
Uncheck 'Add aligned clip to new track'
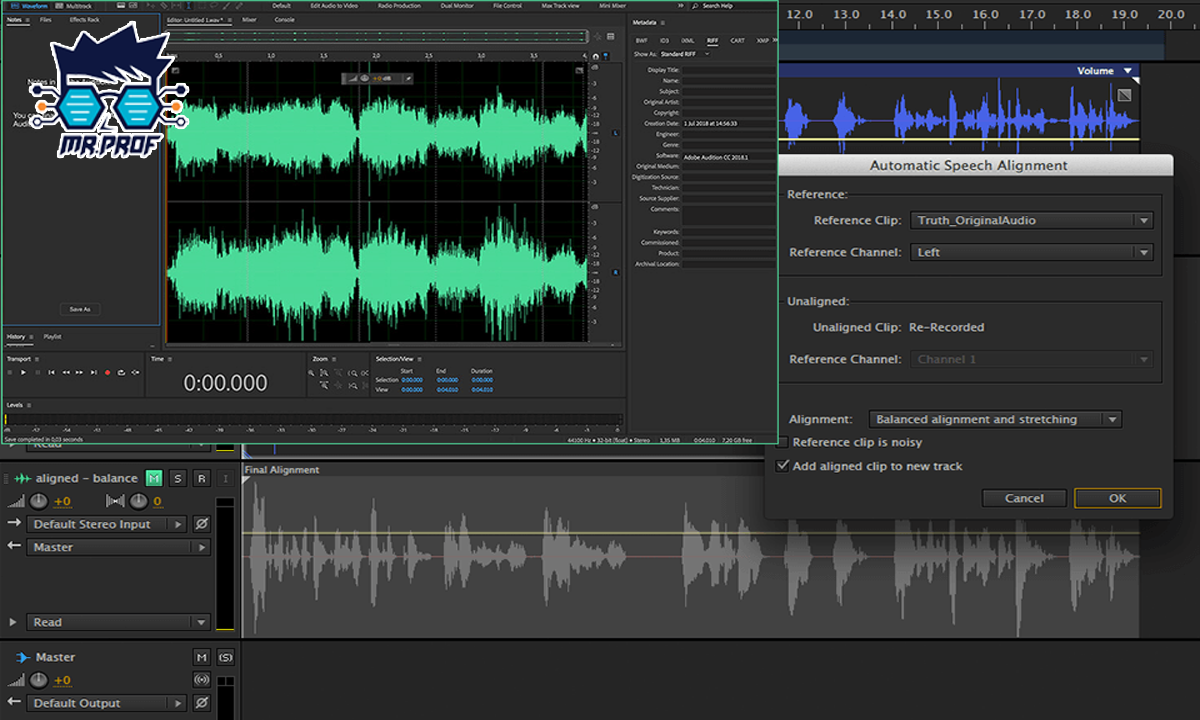click(x=783, y=466)
